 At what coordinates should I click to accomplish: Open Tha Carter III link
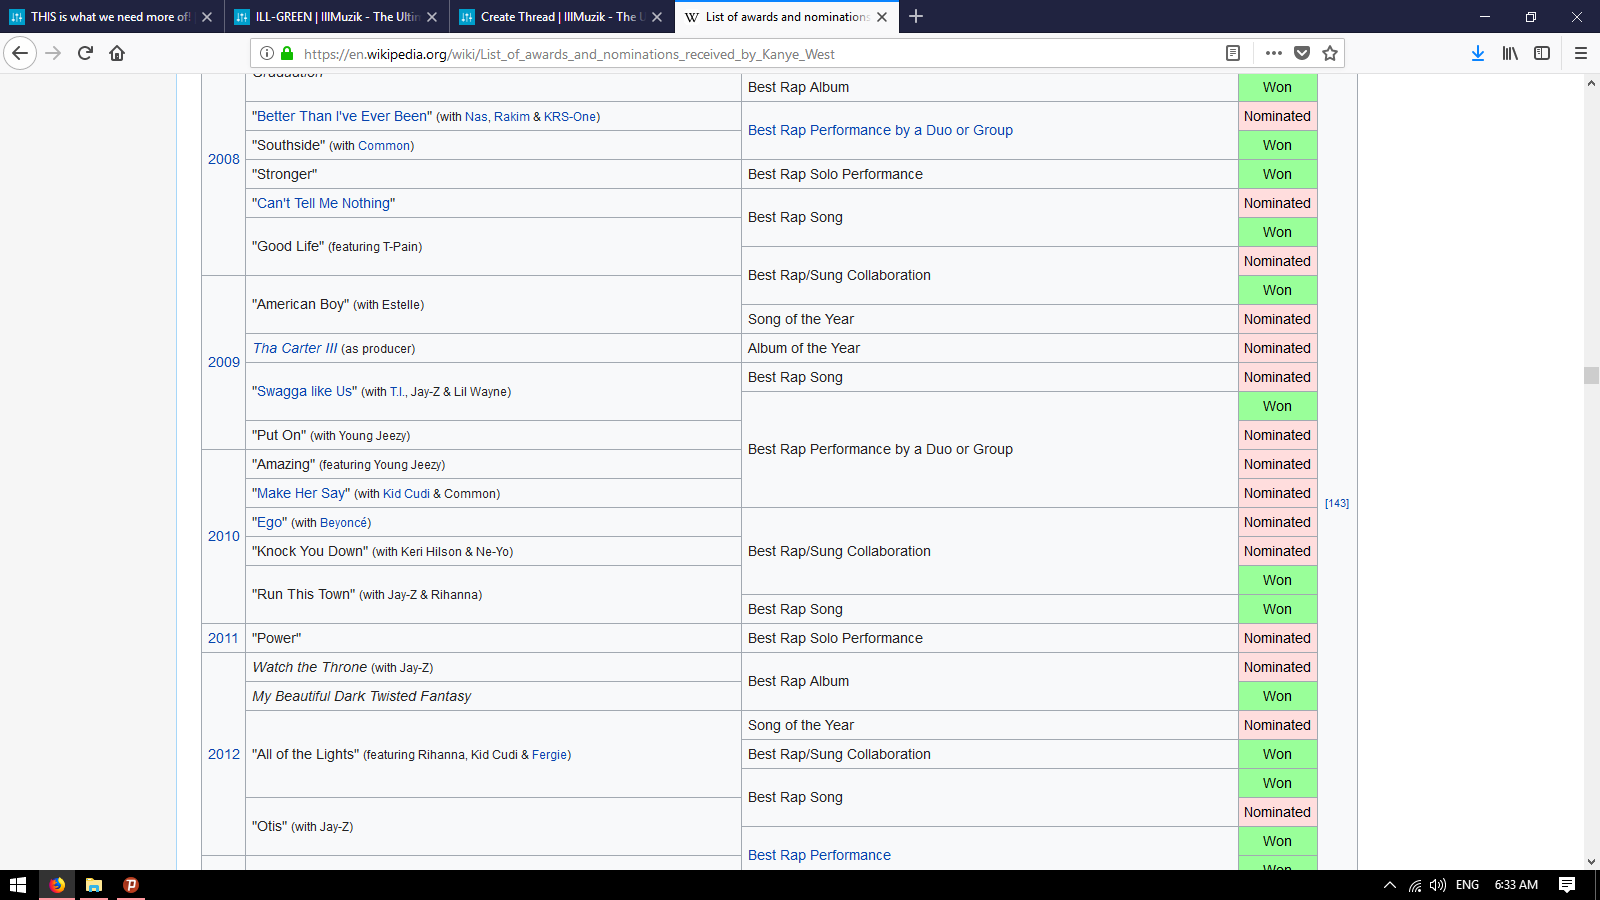coord(295,348)
